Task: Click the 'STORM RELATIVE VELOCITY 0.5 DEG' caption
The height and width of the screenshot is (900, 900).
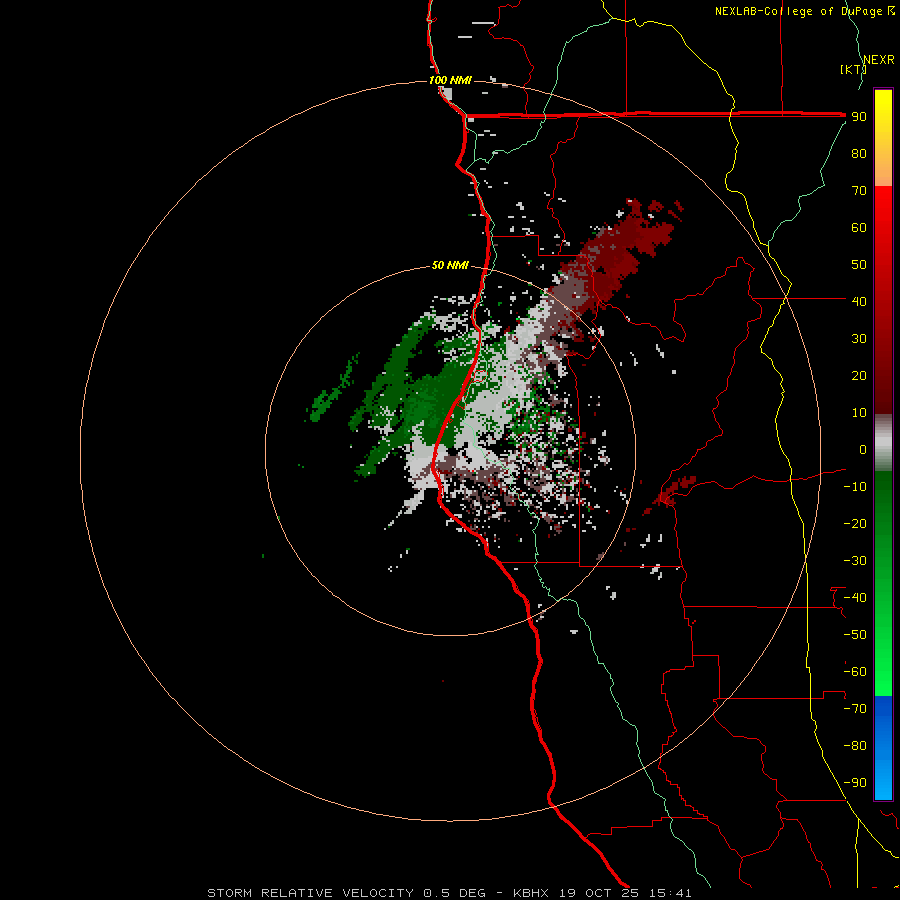Action: coord(346,893)
